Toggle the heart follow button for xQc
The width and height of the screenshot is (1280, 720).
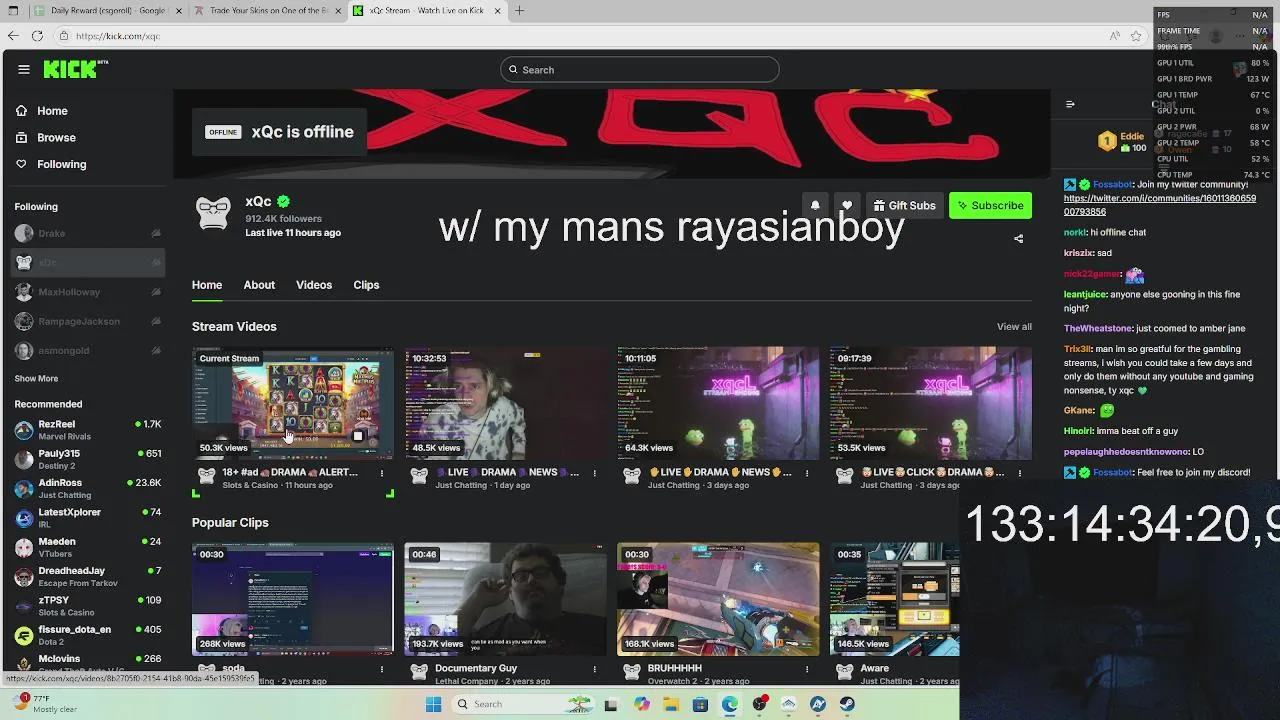pos(847,205)
